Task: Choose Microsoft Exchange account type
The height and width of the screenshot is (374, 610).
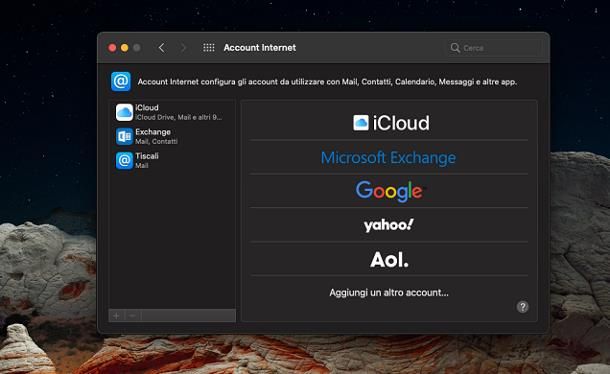Action: pyautogui.click(x=389, y=157)
